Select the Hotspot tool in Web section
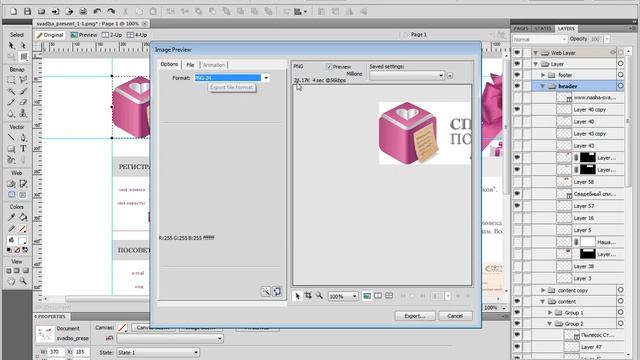 pos(11,184)
